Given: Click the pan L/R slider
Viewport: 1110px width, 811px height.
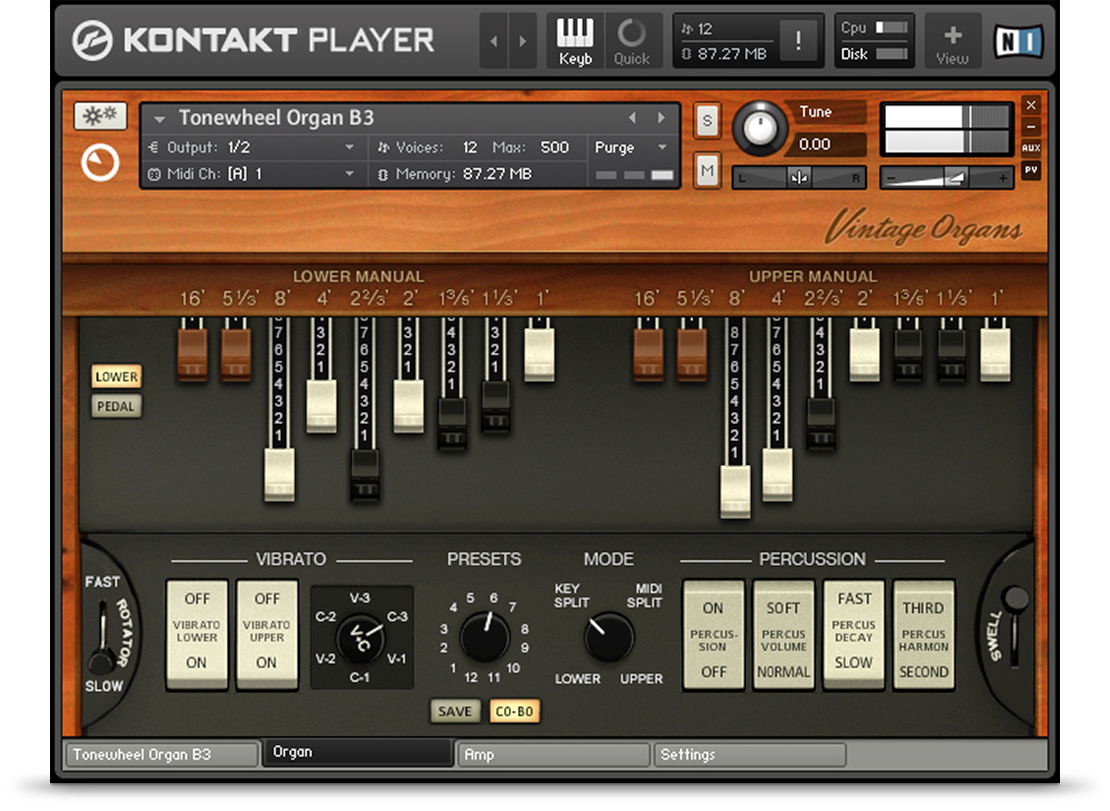Looking at the screenshot, I should (x=799, y=178).
